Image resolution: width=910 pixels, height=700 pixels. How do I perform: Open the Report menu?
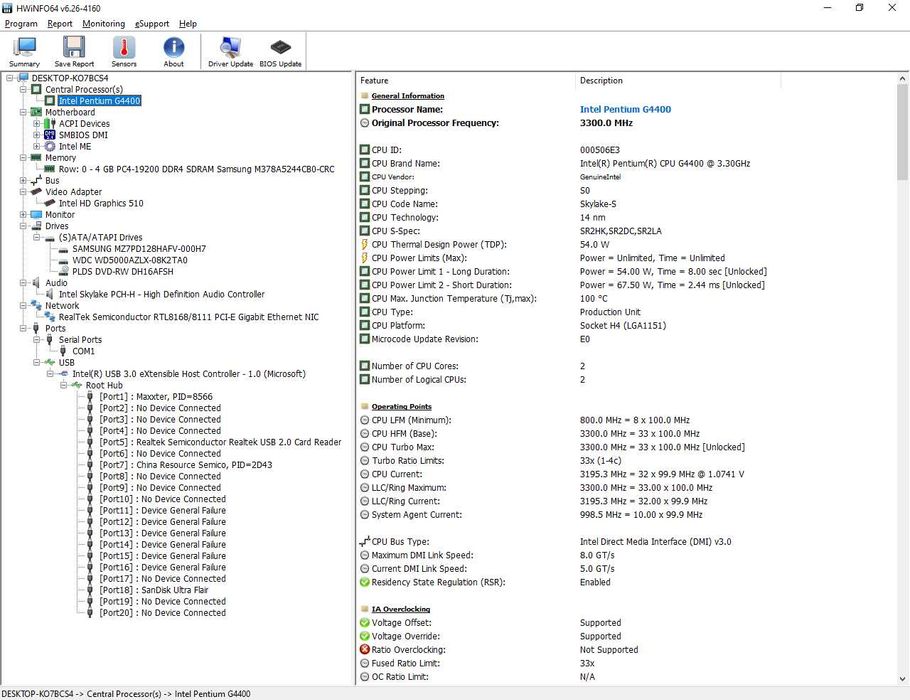pyautogui.click(x=60, y=24)
